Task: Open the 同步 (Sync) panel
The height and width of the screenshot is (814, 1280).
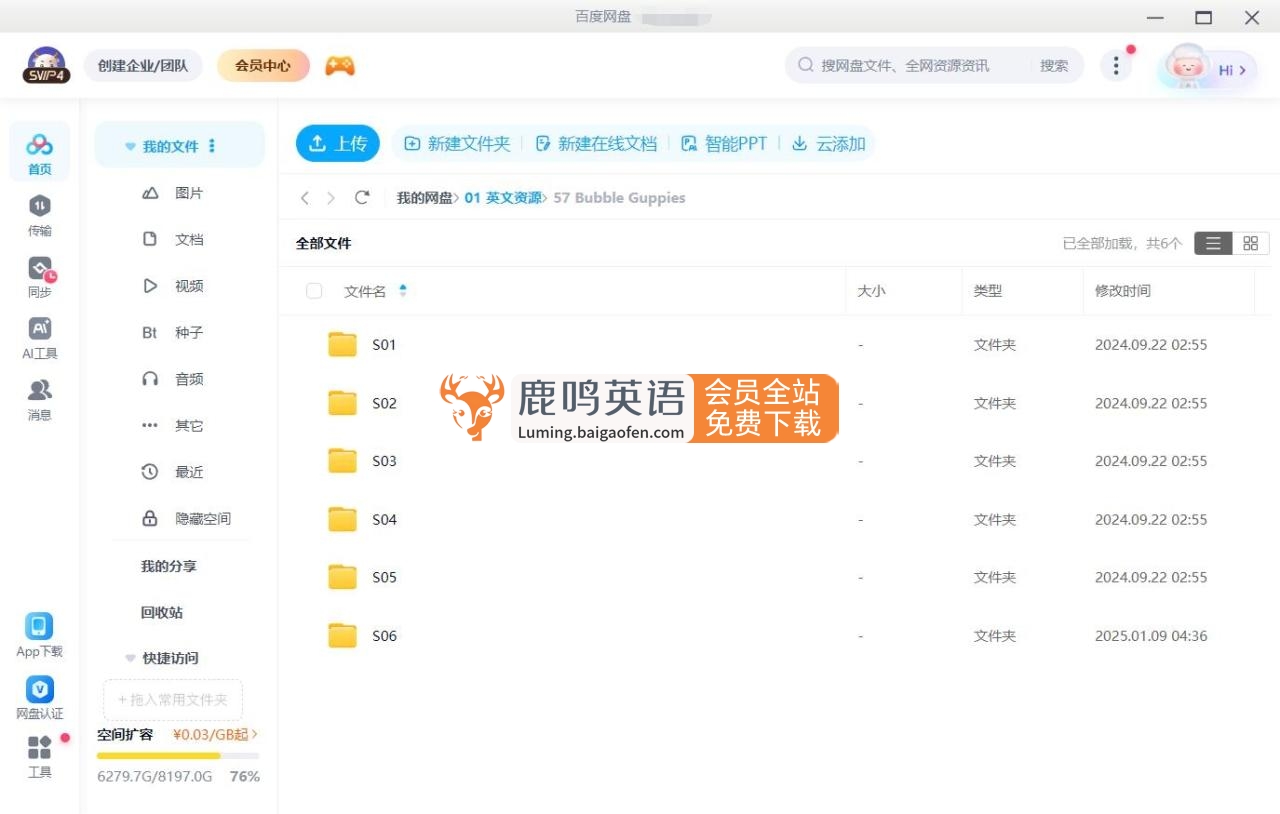Action: (x=39, y=275)
